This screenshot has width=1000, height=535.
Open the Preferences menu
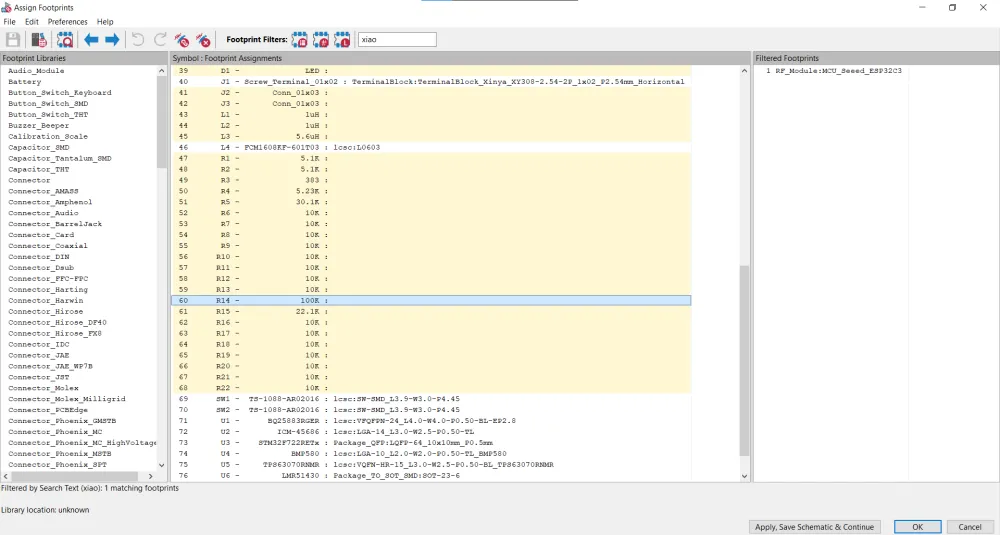click(x=67, y=21)
